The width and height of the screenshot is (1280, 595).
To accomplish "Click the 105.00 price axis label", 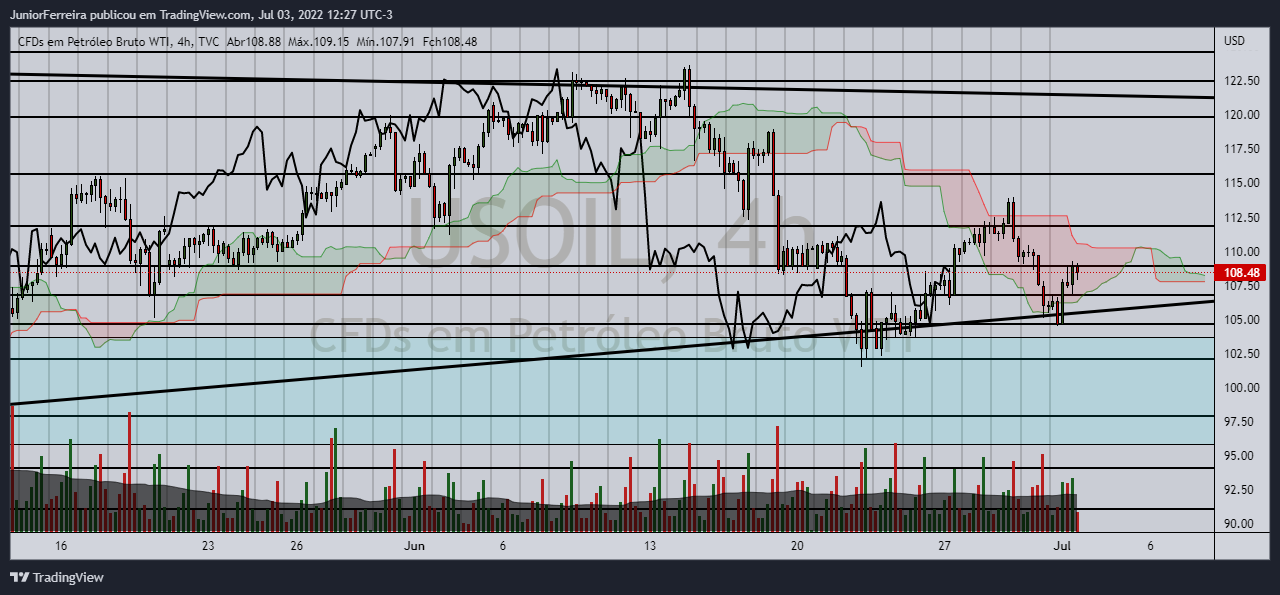I will click(x=1241, y=319).
